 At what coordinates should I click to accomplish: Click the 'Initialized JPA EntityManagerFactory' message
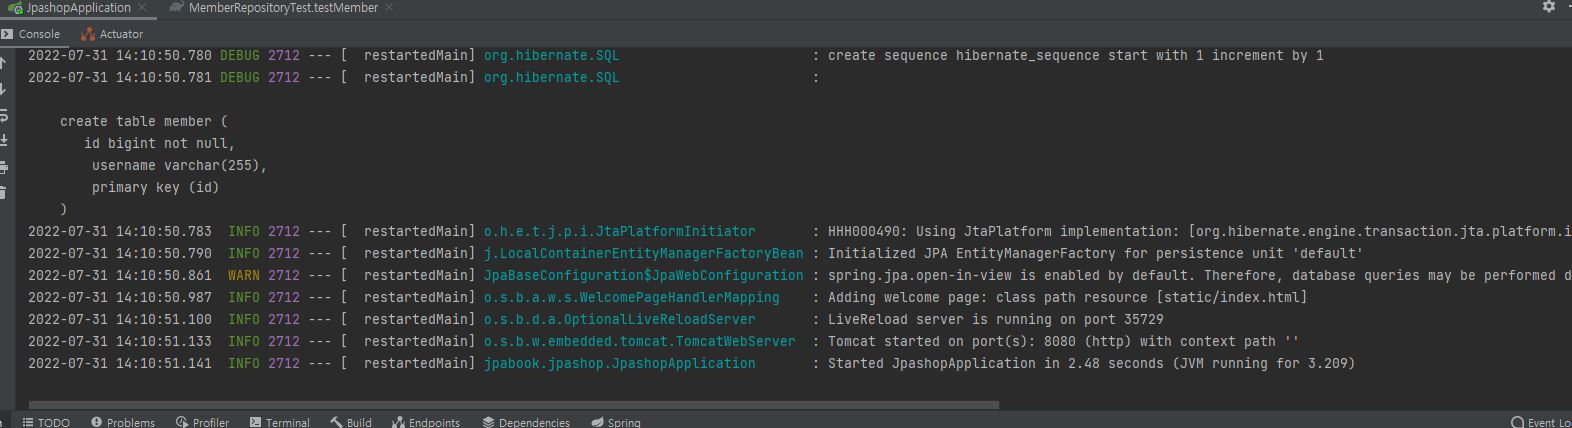(1096, 253)
